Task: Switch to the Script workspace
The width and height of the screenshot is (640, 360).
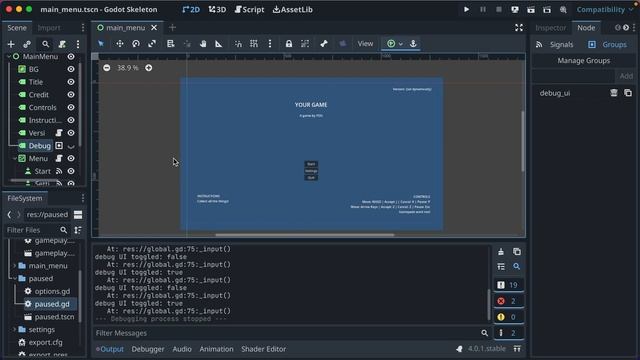Action: (249, 9)
